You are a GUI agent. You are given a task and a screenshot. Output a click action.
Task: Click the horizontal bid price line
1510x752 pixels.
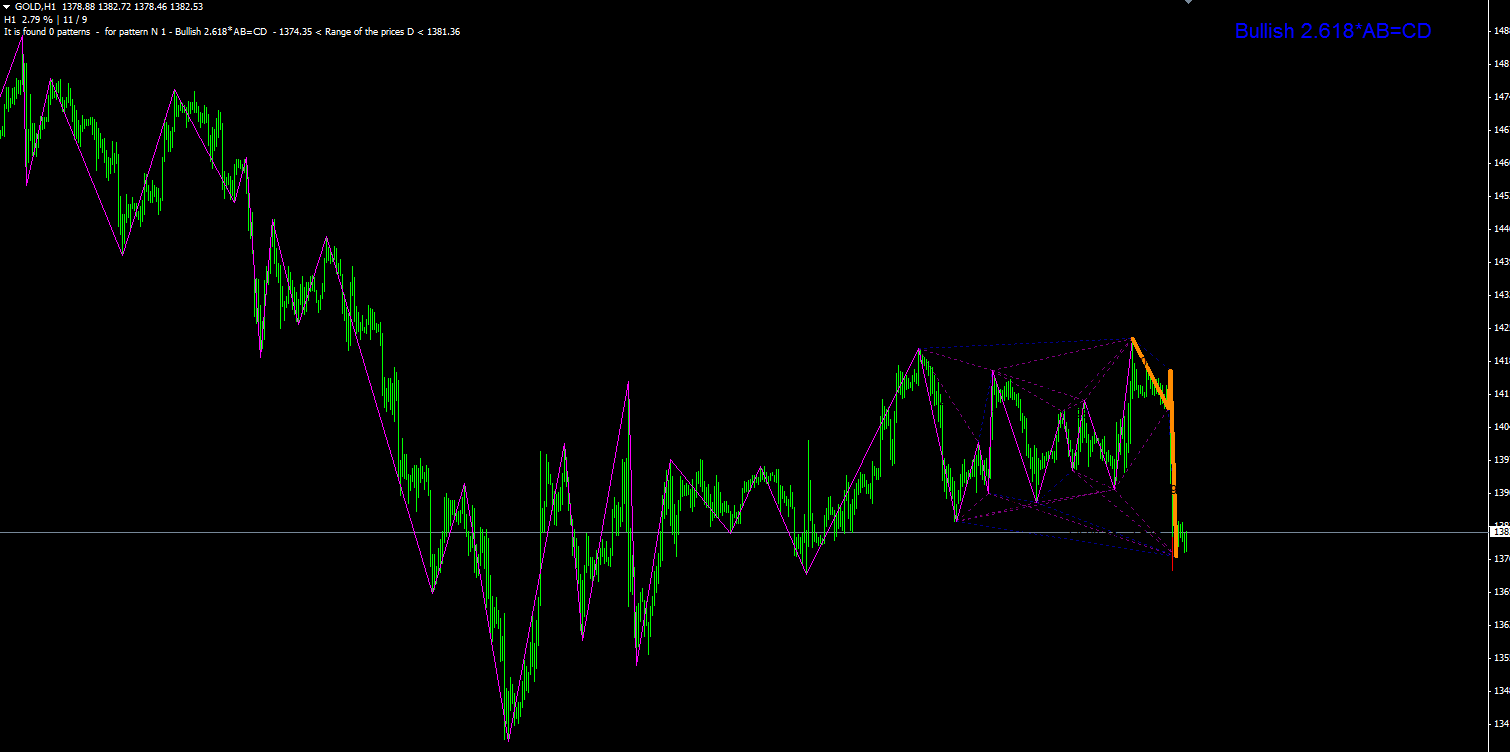(x=745, y=532)
